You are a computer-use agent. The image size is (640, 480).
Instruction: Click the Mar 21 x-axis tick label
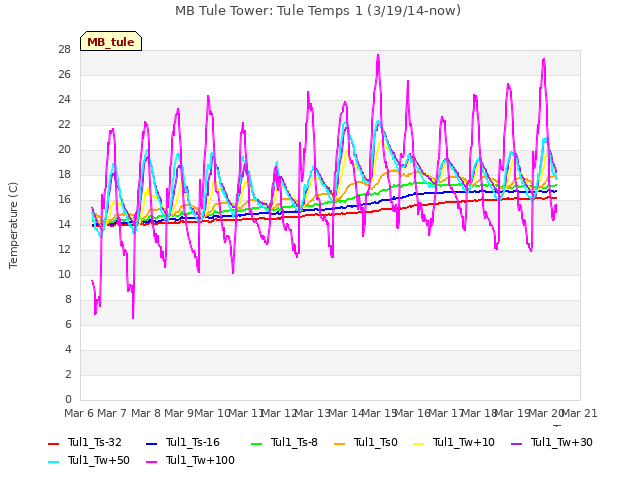(x=580, y=413)
